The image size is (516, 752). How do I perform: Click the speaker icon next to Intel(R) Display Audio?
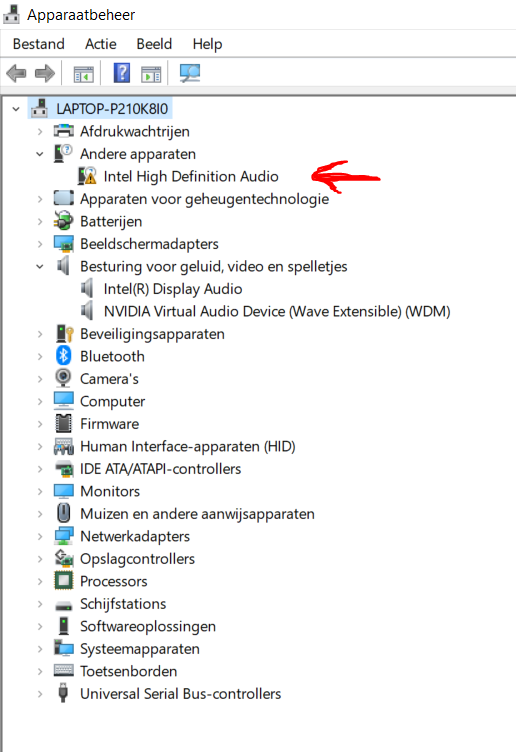pyautogui.click(x=87, y=289)
